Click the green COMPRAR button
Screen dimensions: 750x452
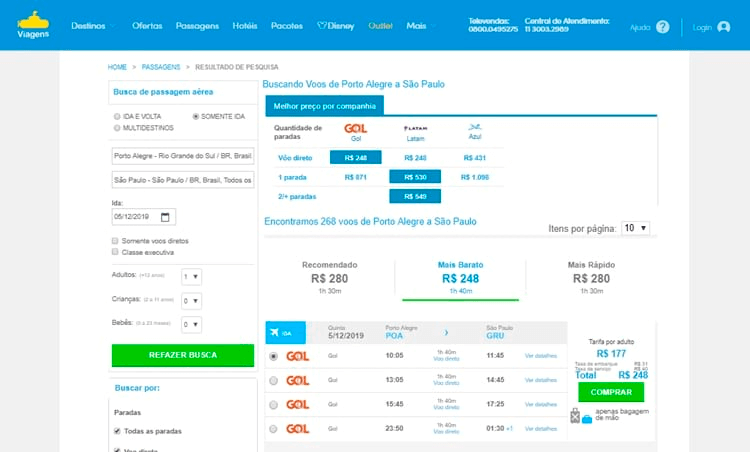611,392
